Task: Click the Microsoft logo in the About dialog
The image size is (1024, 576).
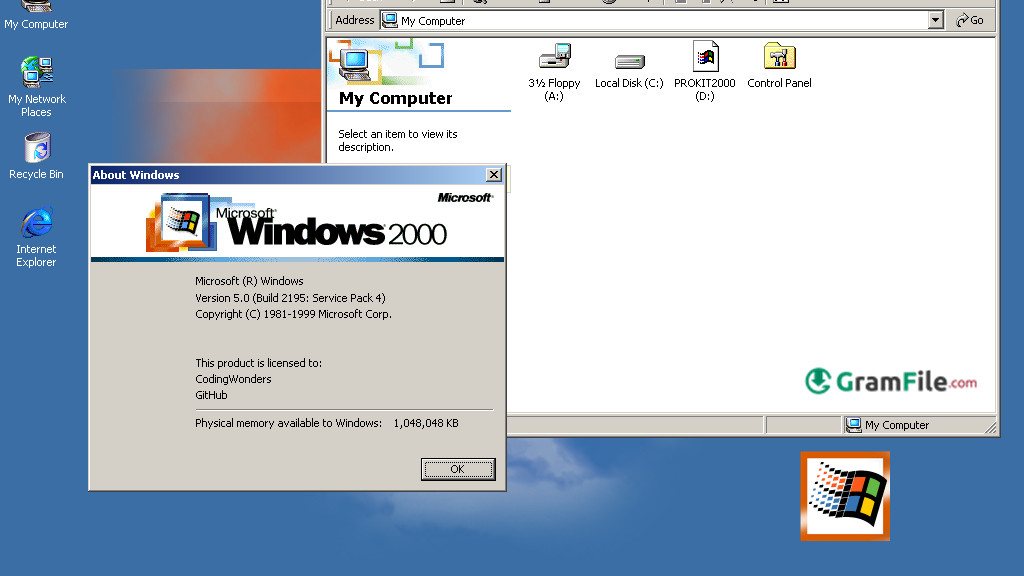Action: [464, 198]
